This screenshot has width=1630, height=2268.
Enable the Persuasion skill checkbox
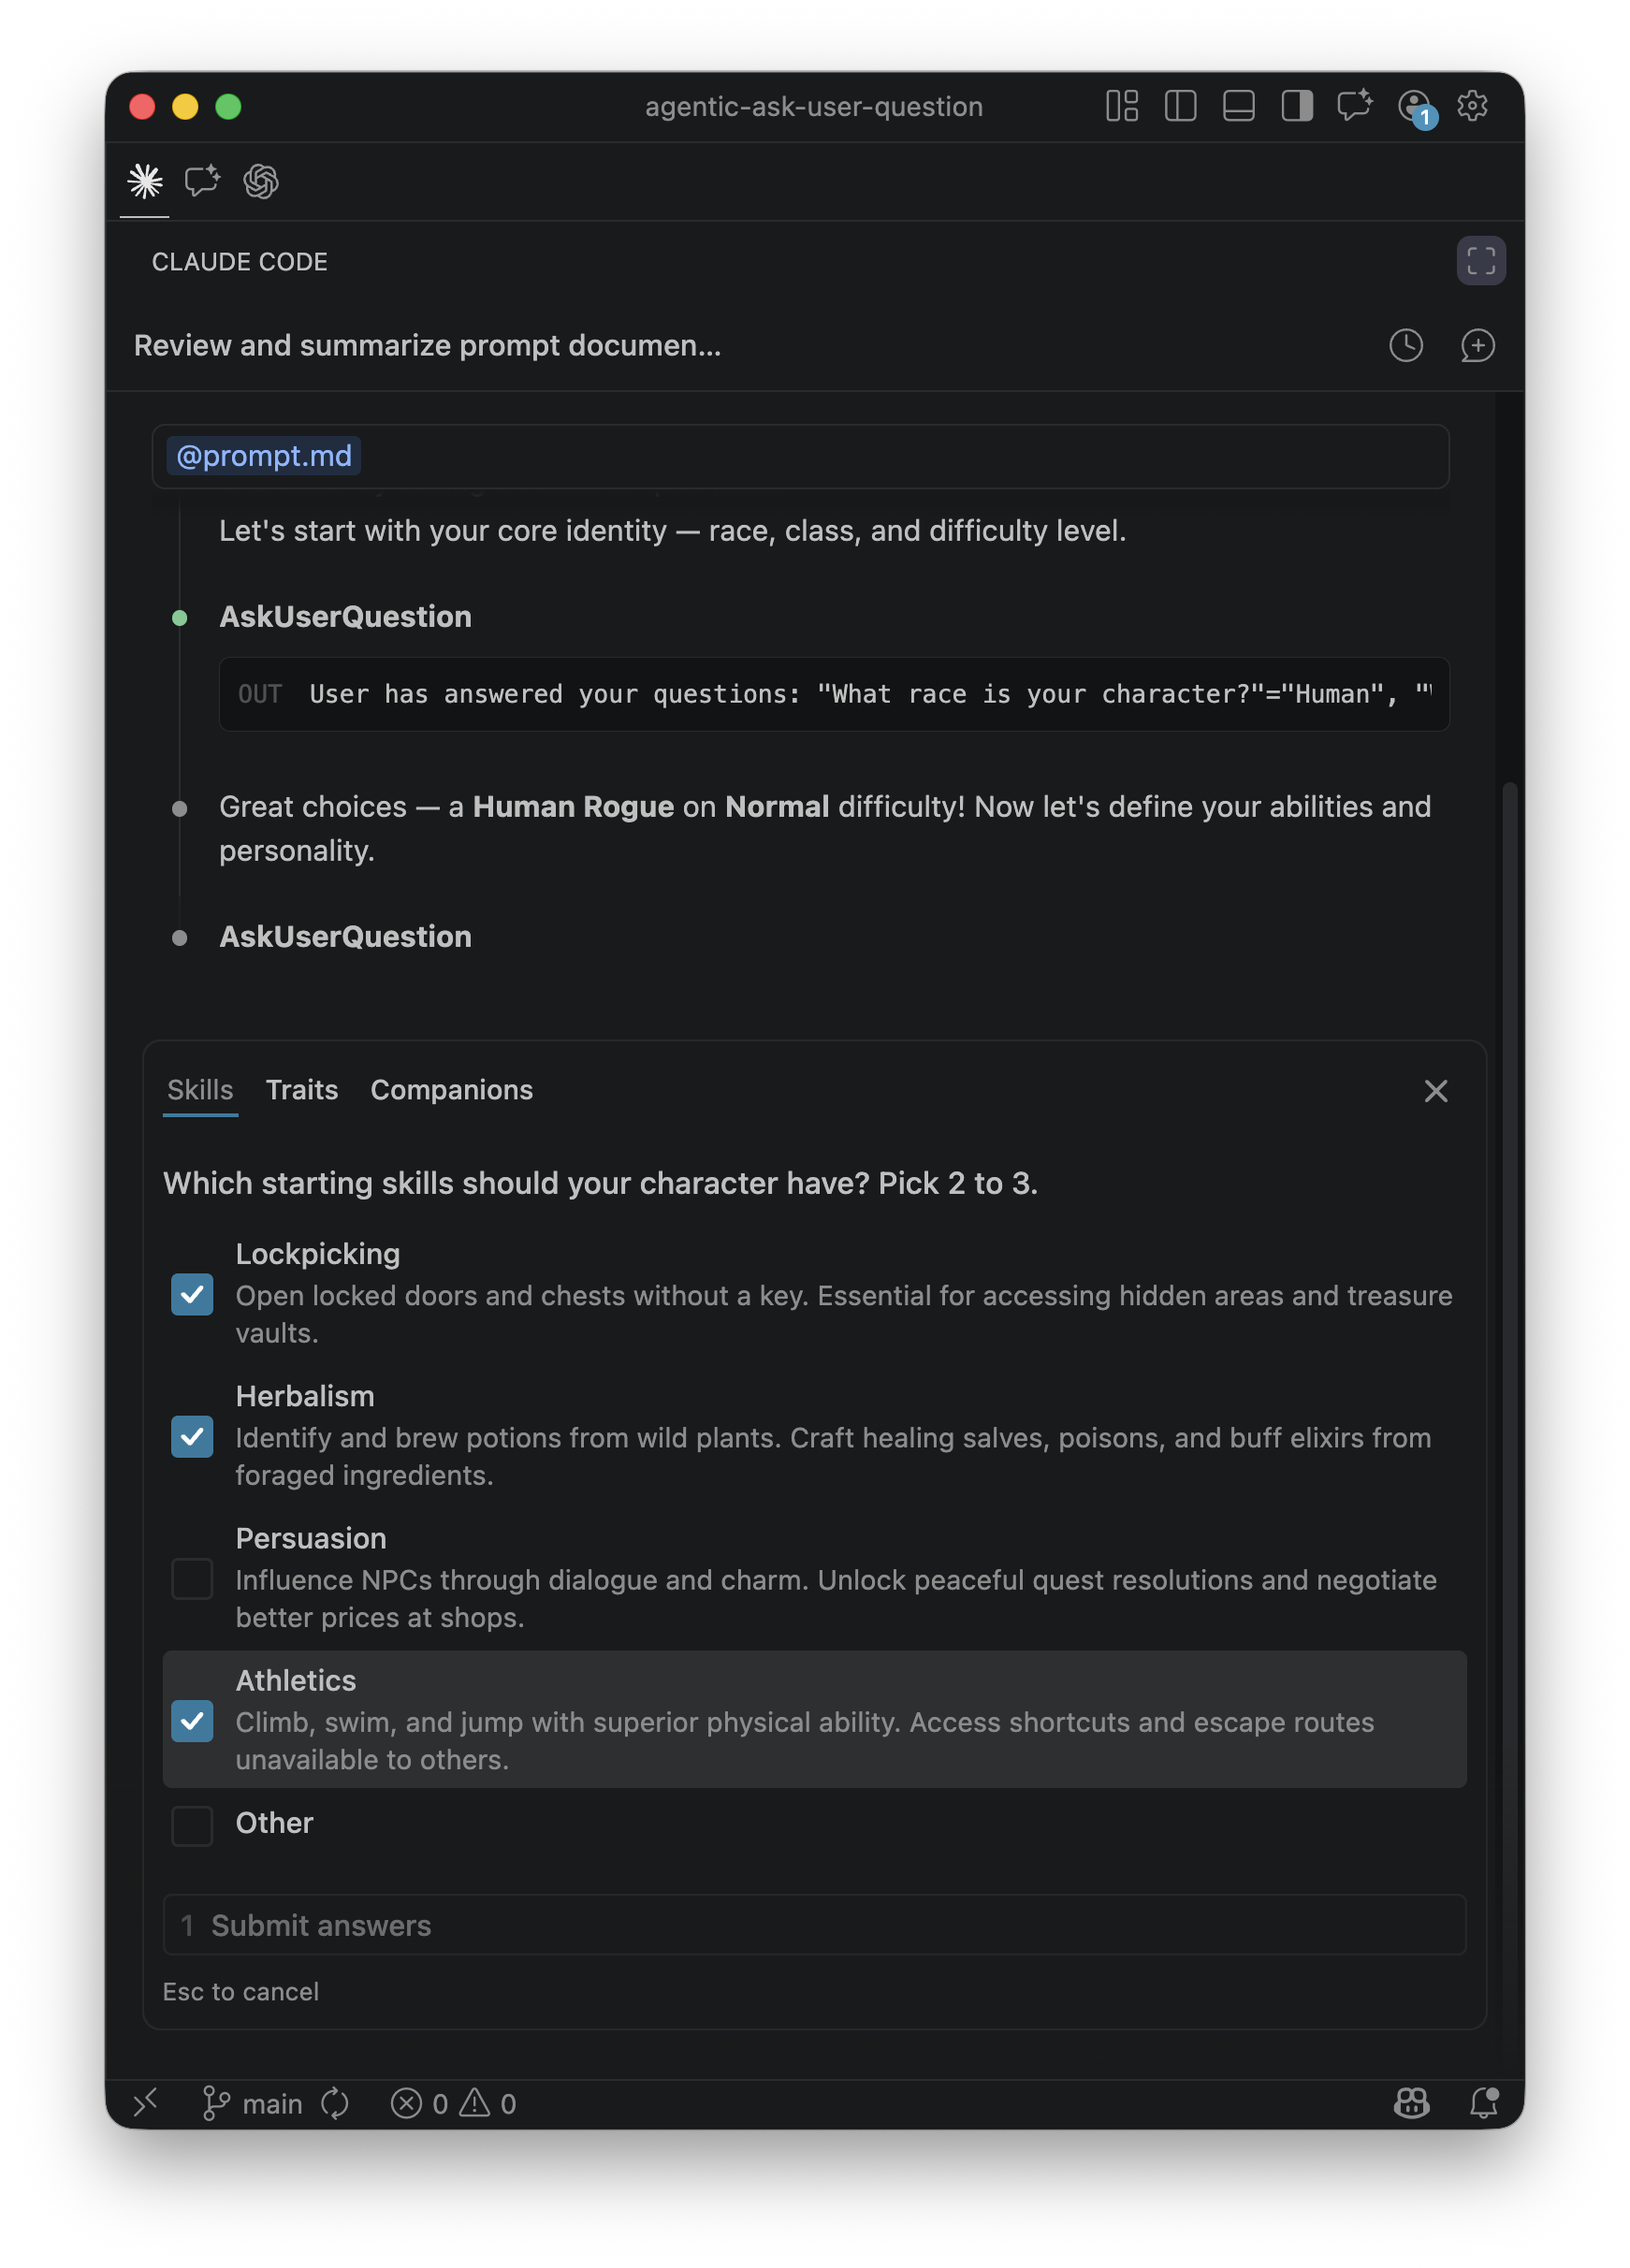(x=192, y=1579)
